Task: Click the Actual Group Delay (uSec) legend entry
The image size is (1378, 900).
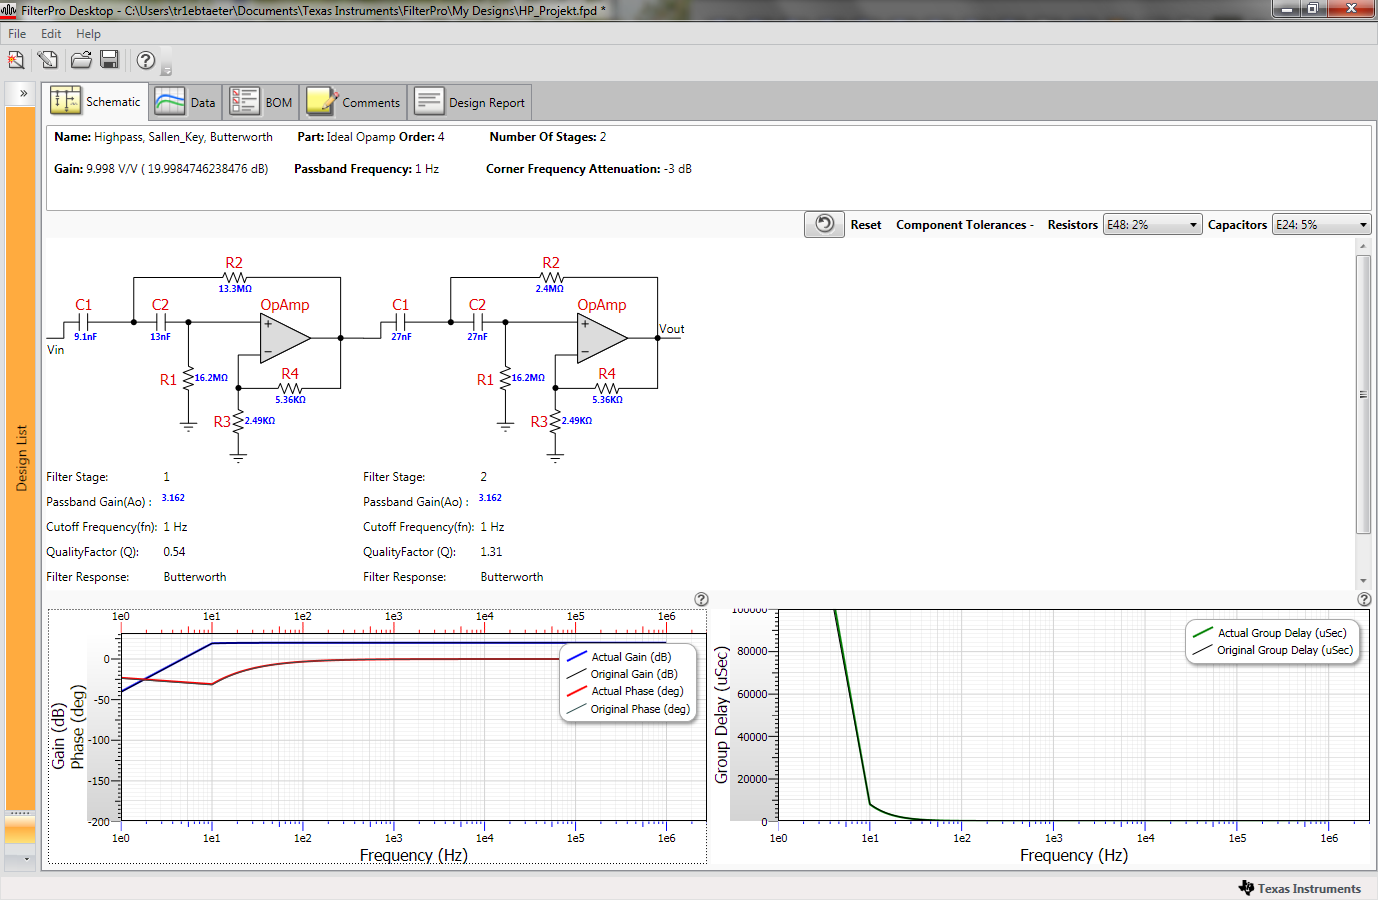Action: (x=1270, y=633)
